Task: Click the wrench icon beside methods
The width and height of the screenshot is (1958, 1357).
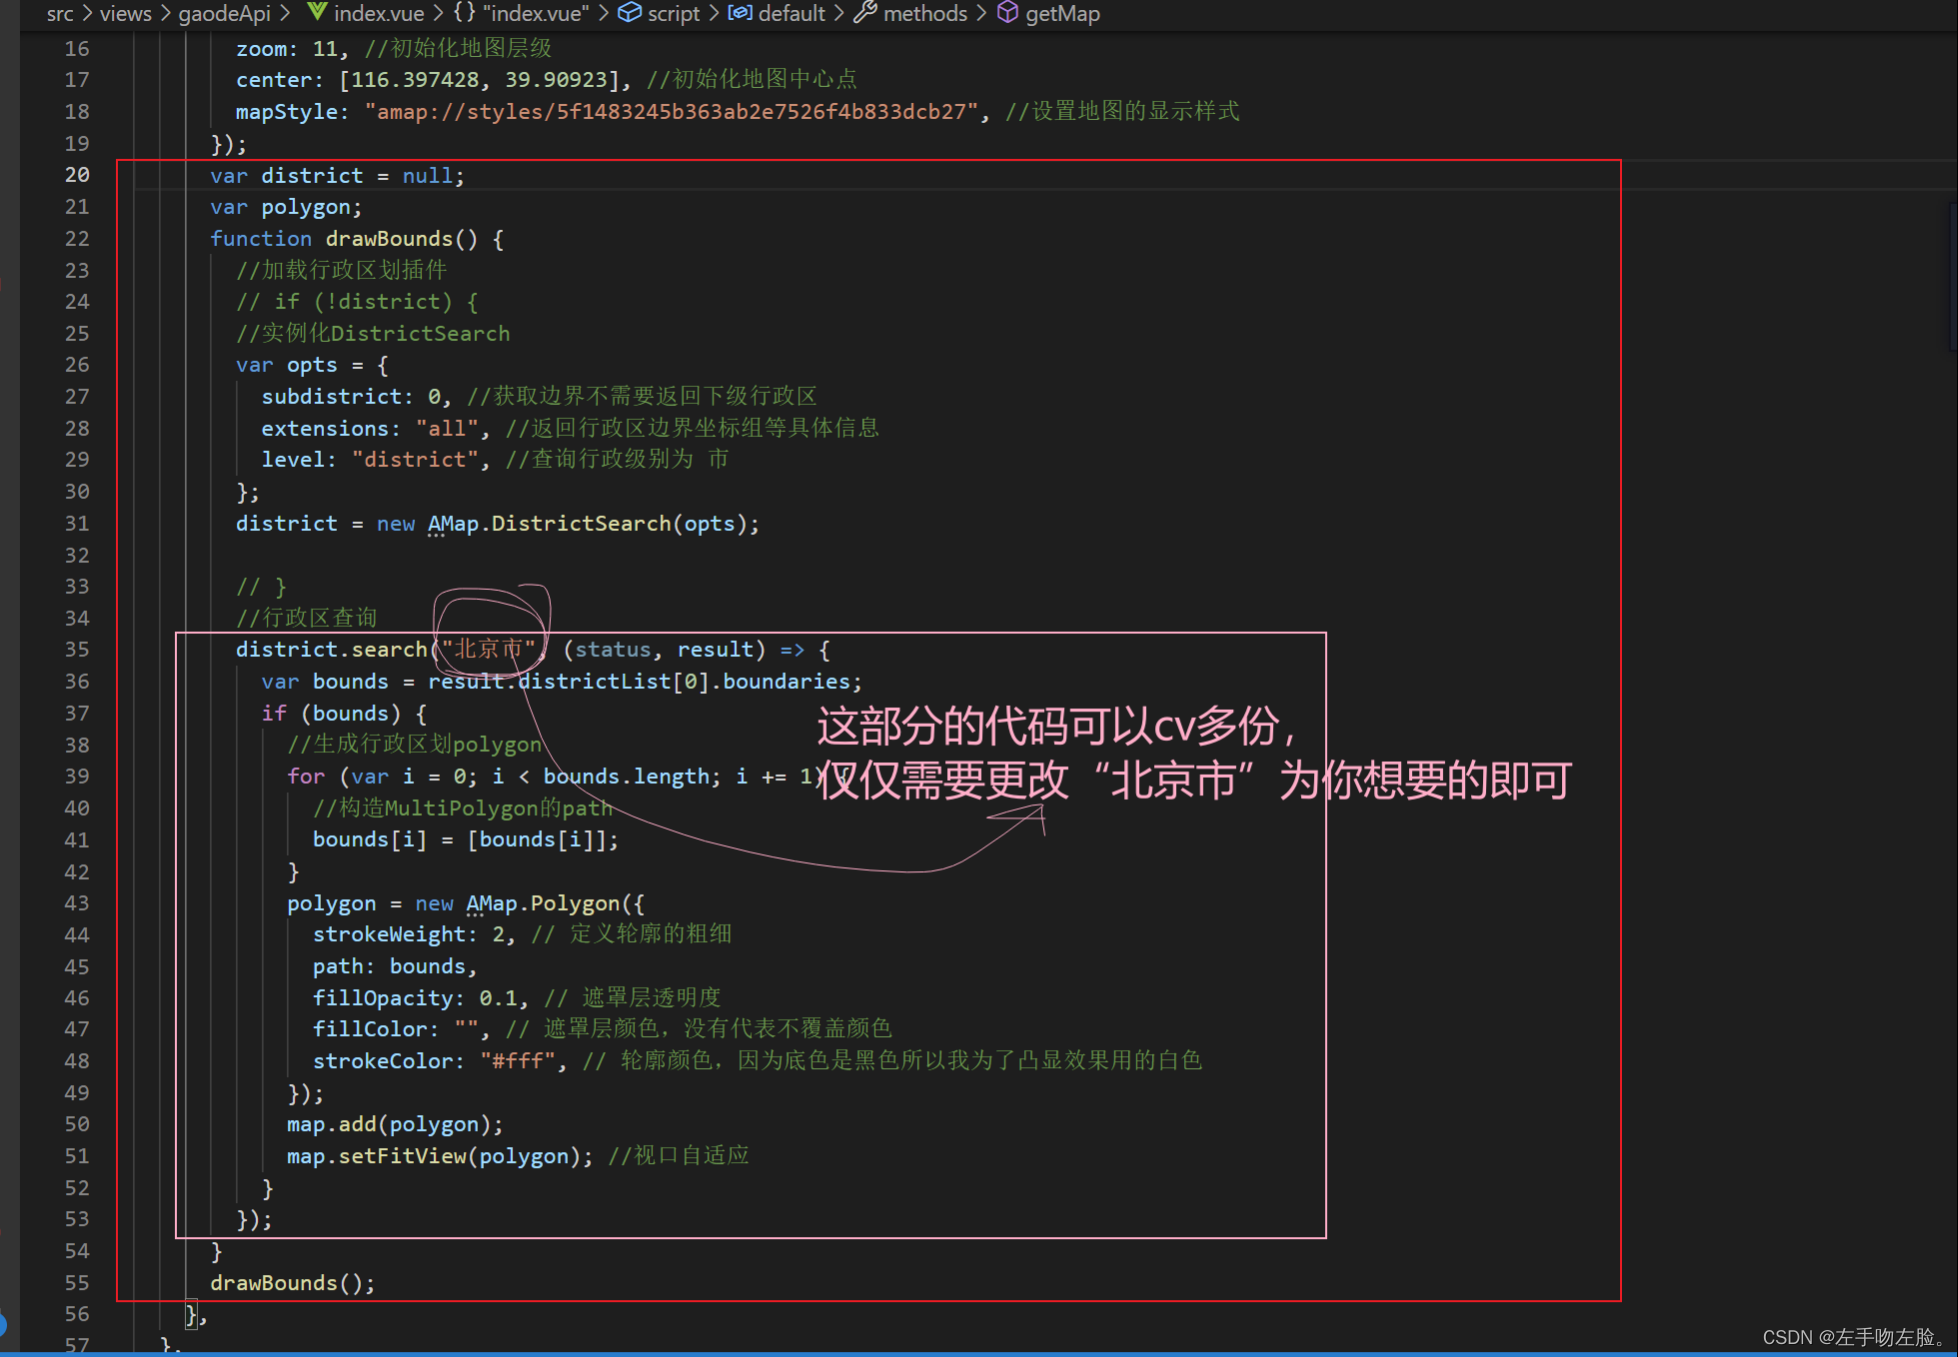Action: [865, 12]
